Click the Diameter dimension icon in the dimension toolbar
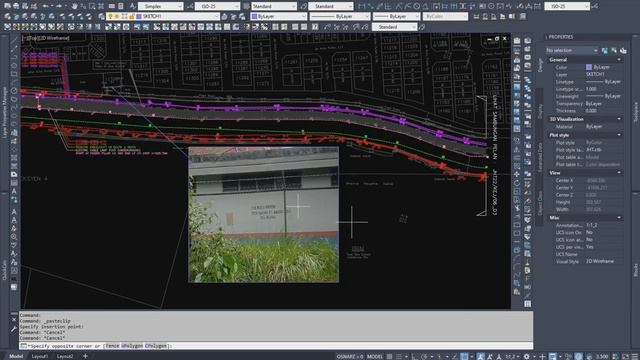This screenshot has height=360, width=640. point(417,6)
